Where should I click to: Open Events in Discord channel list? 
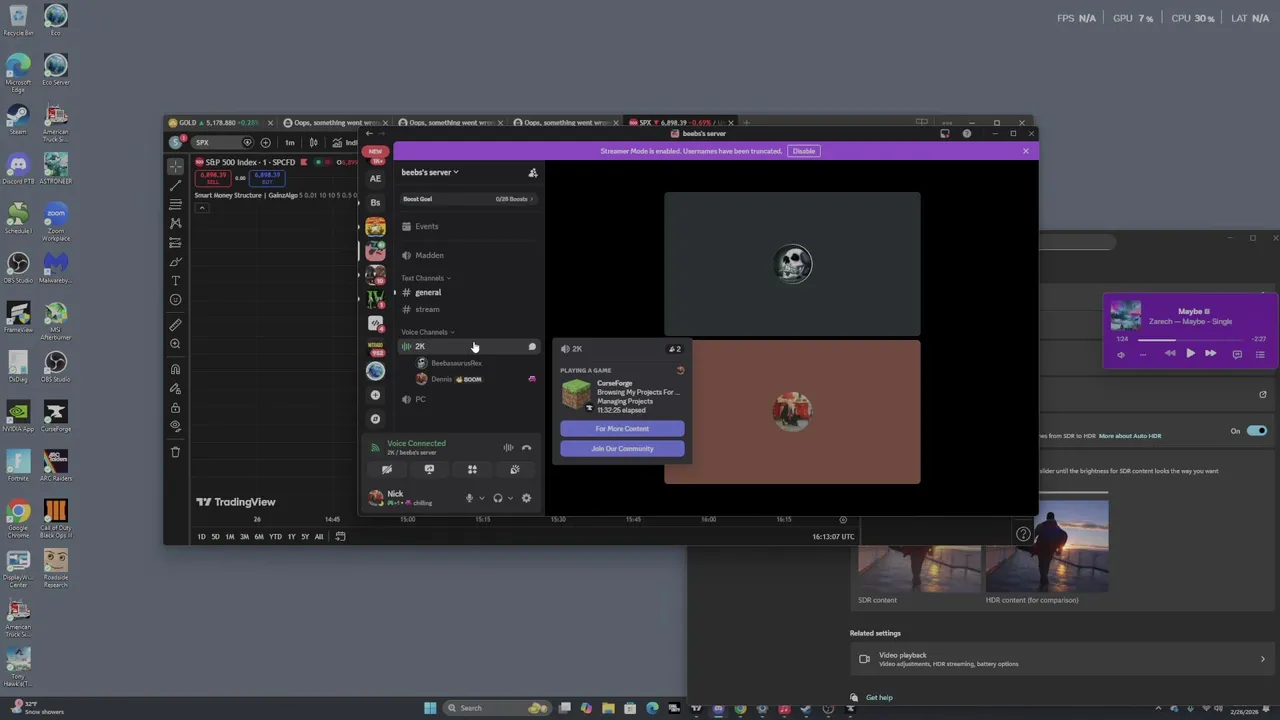[469, 226]
